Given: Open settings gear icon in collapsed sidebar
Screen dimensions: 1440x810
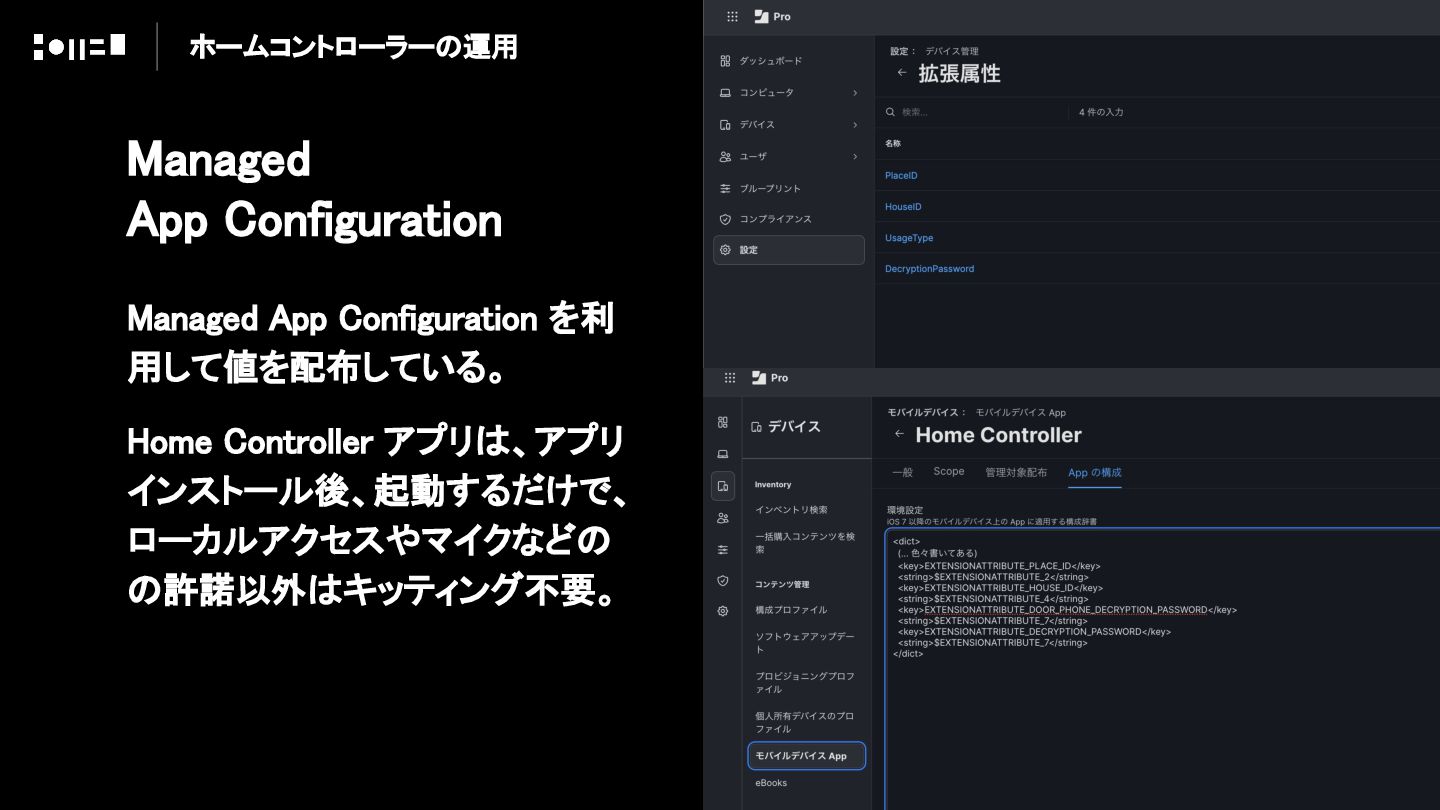Looking at the screenshot, I should coord(723,611).
